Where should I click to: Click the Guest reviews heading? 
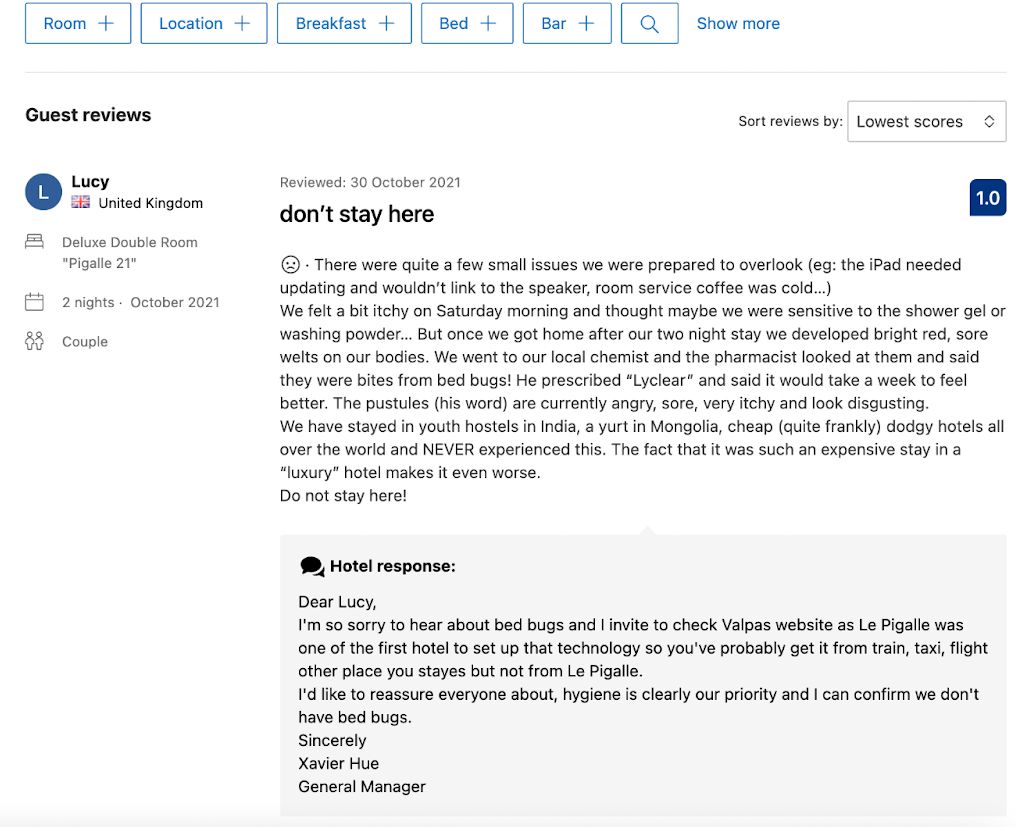[x=88, y=115]
